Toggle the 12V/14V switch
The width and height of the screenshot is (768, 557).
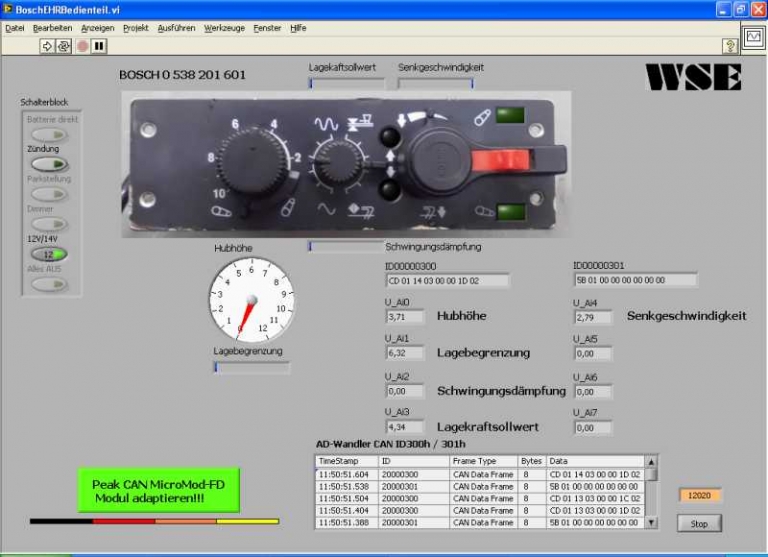(48, 254)
